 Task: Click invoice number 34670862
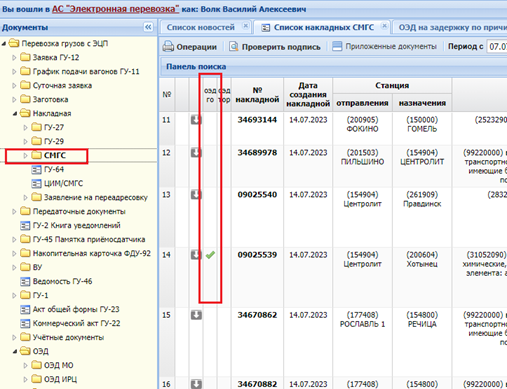click(x=257, y=315)
